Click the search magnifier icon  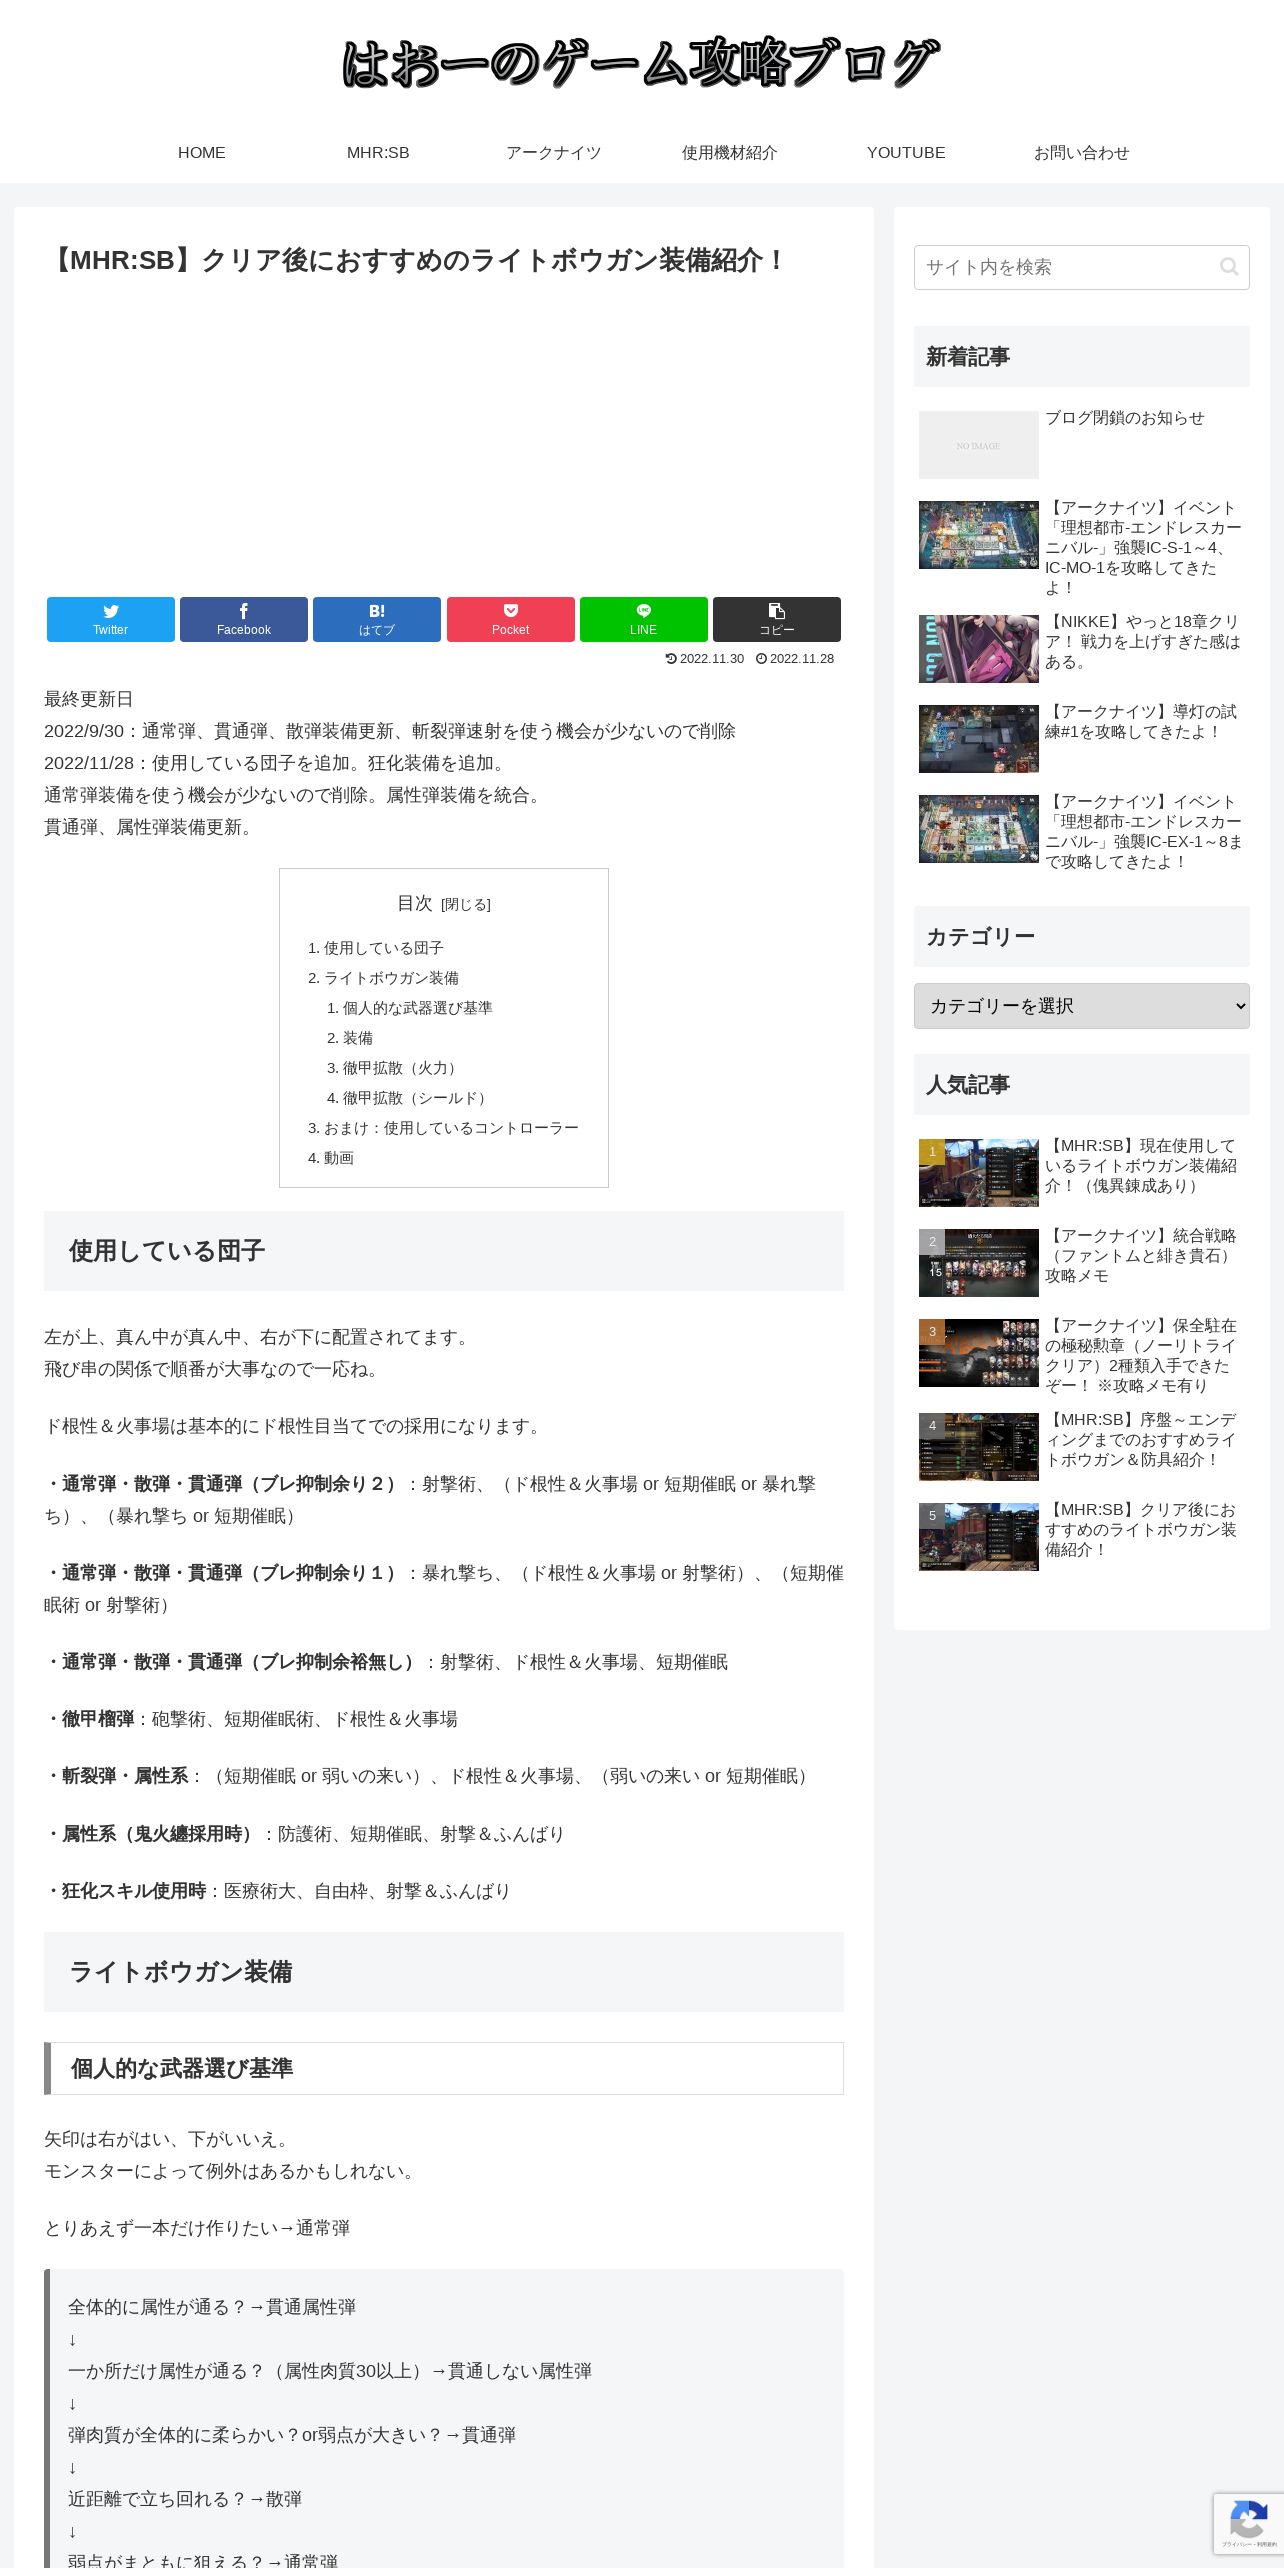1229,267
